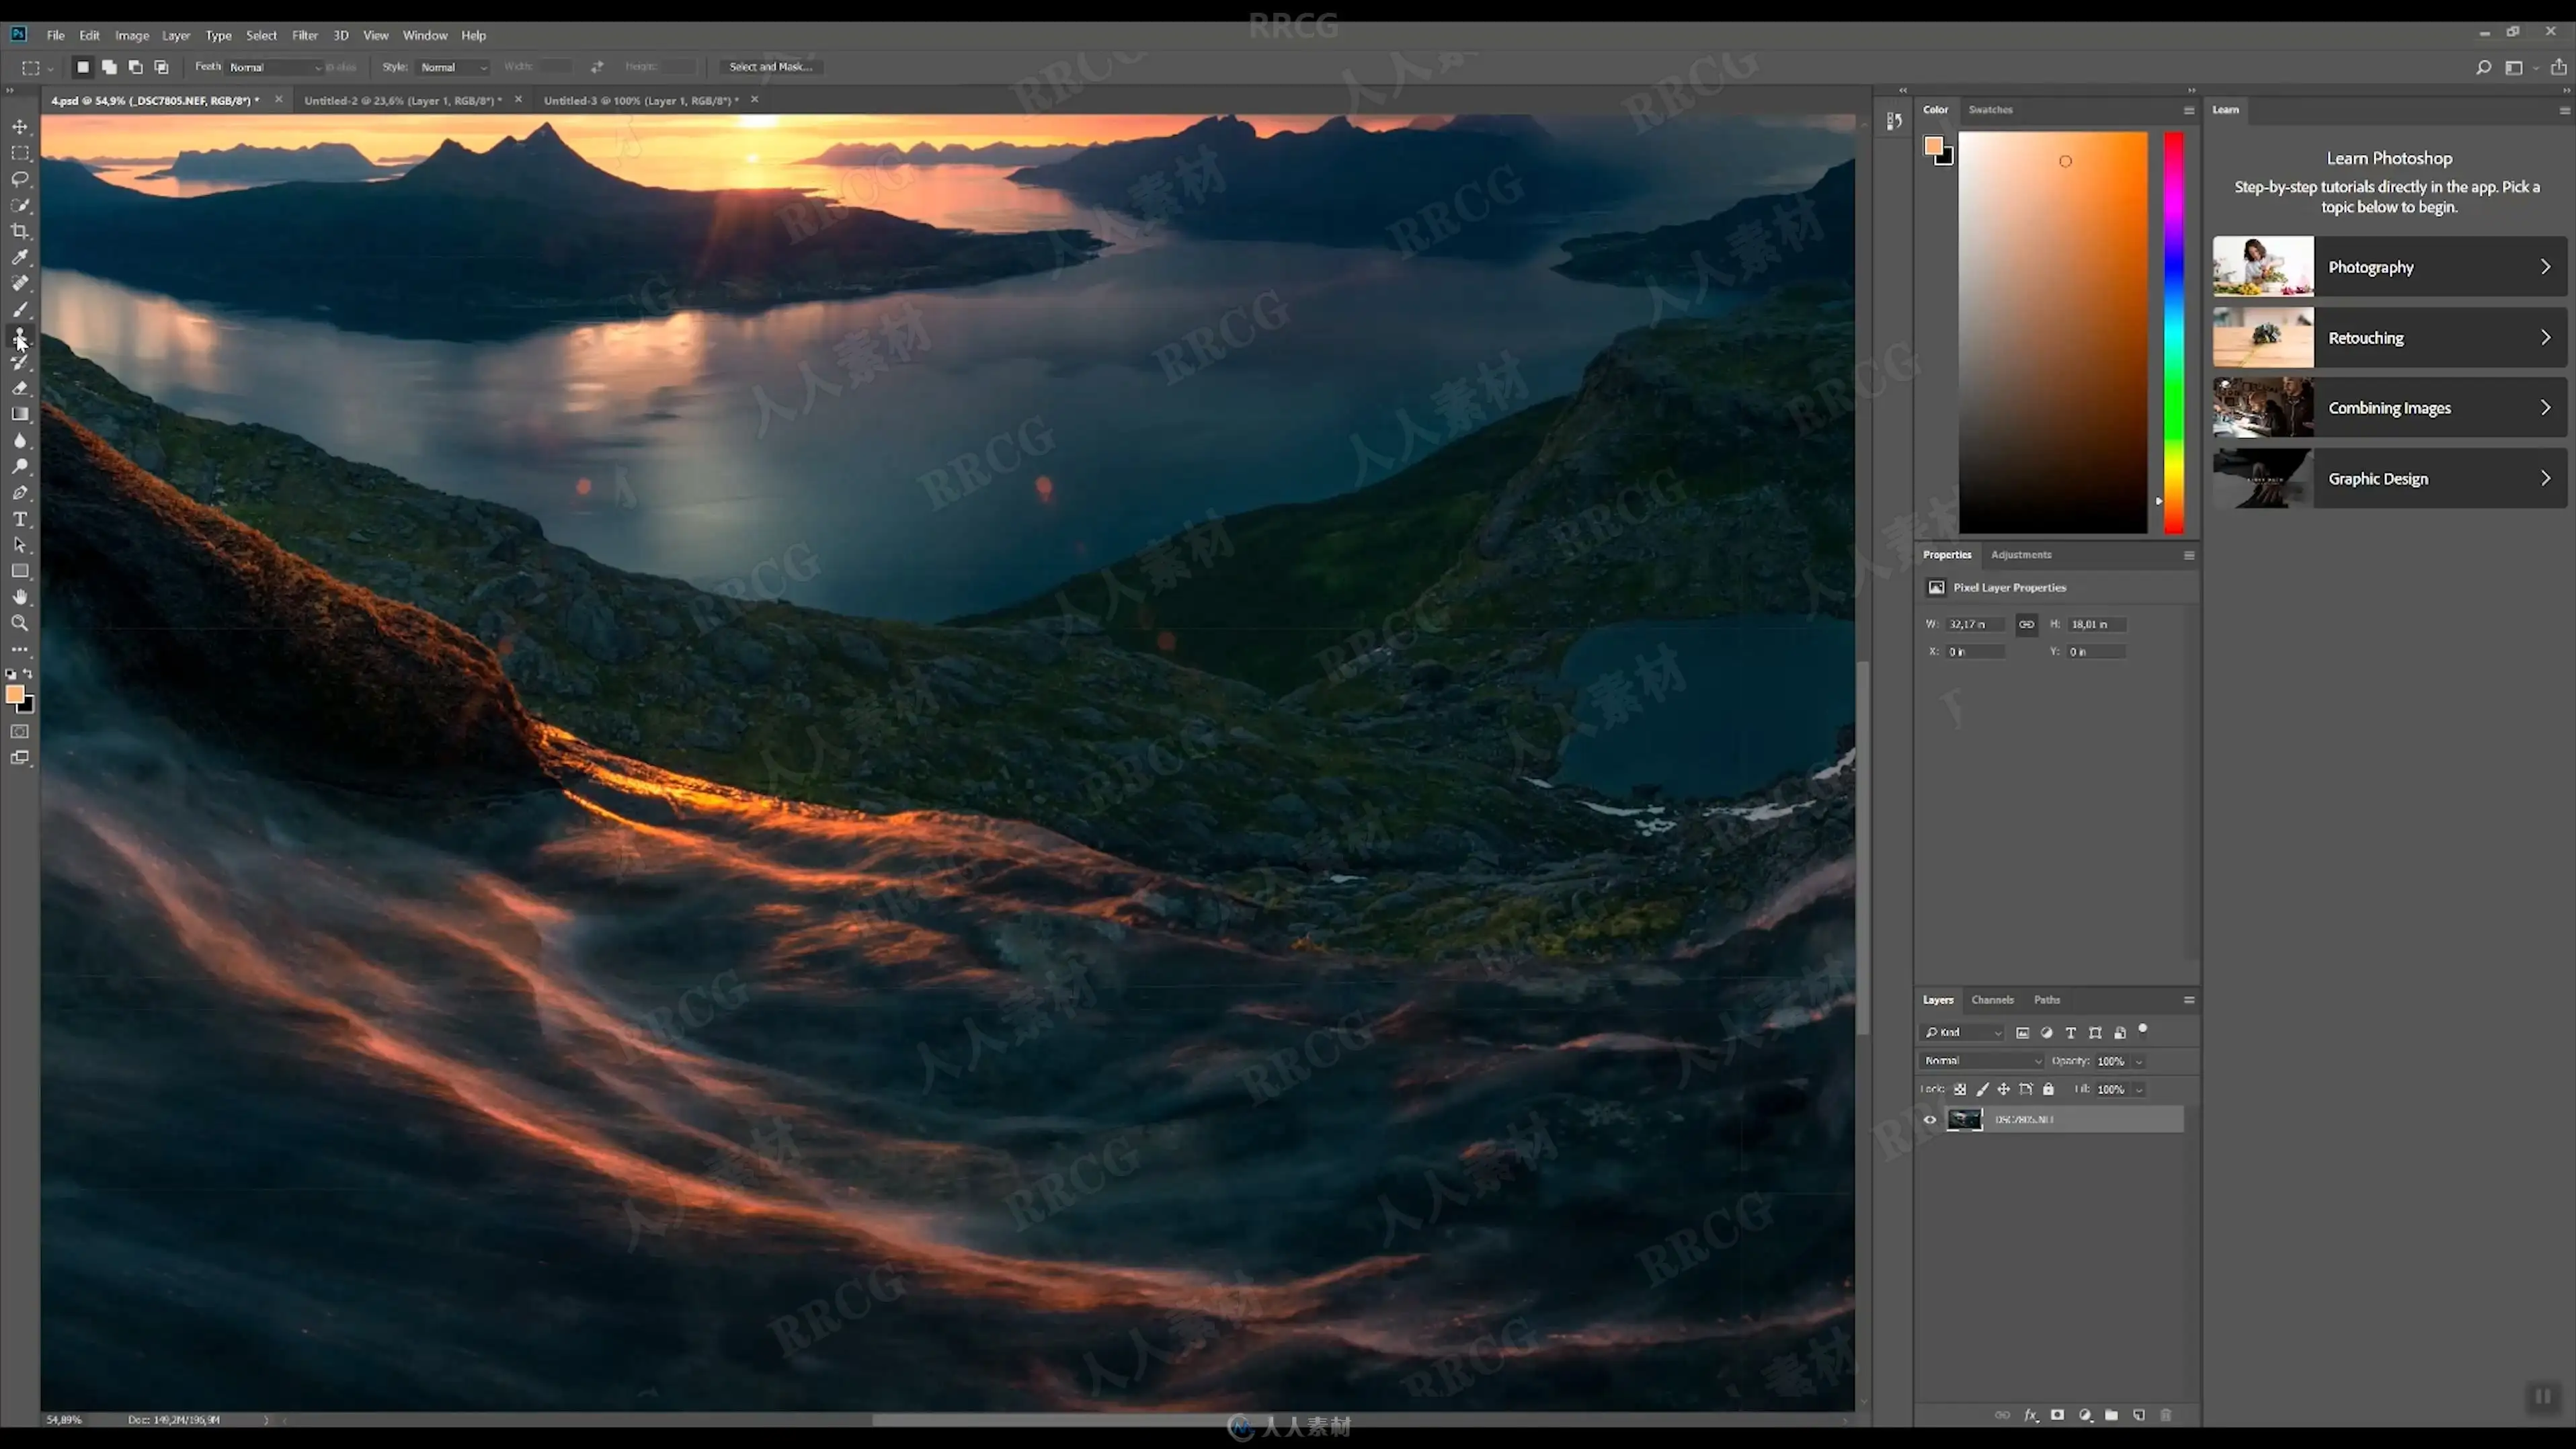Open the layer blend mode dropdown
The height and width of the screenshot is (1449, 2576).
click(1981, 1061)
